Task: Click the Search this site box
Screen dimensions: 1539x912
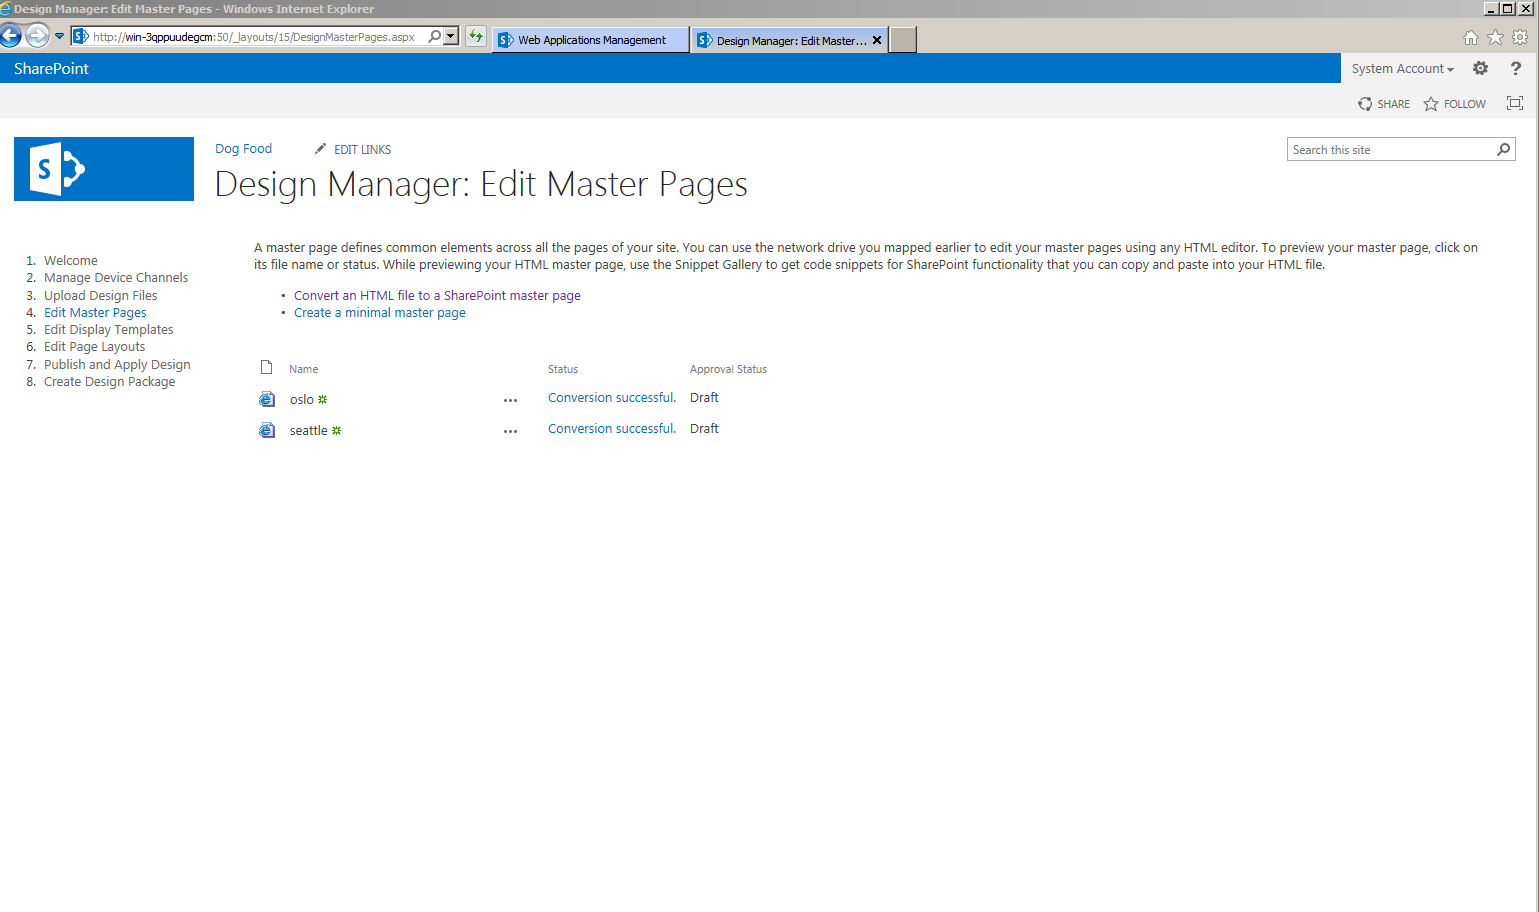Action: [1390, 149]
